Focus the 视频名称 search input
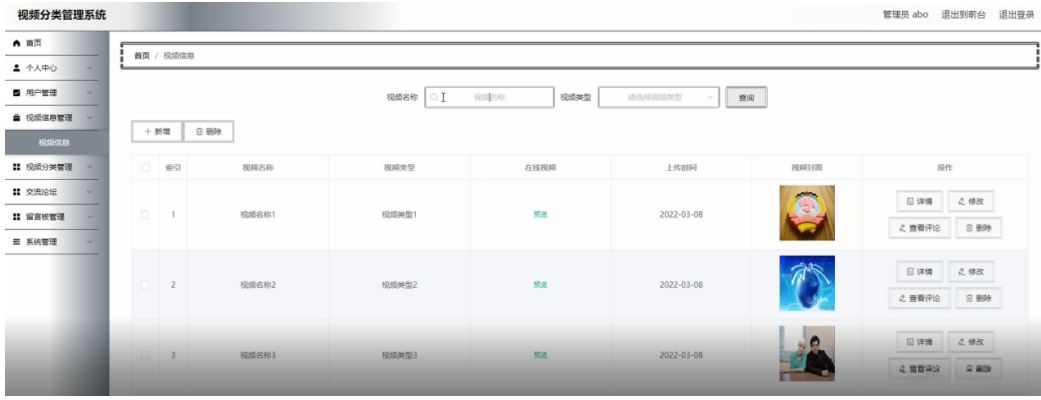This screenshot has height=400, width=1041. tap(489, 97)
